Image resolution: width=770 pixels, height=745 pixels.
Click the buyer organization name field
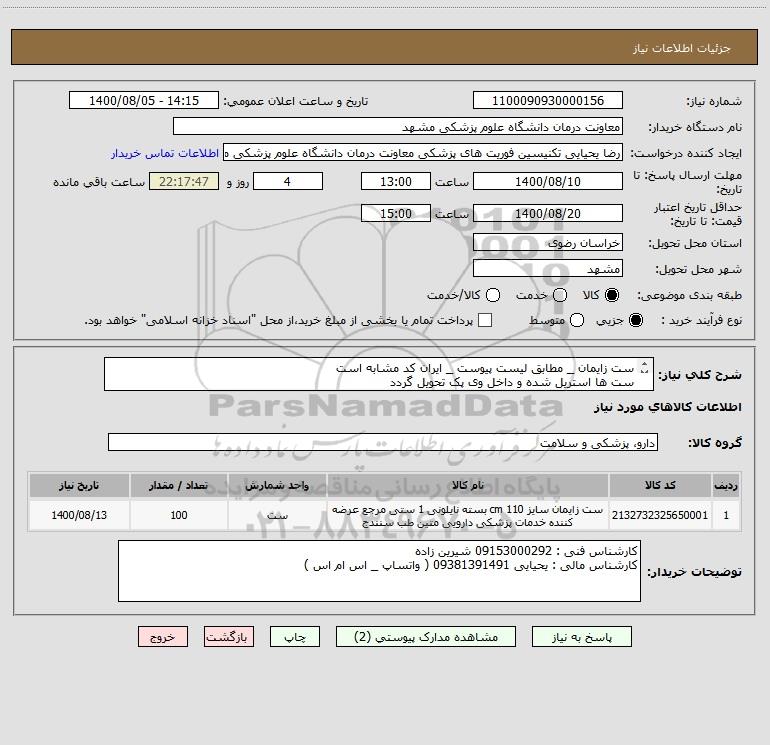(398, 126)
